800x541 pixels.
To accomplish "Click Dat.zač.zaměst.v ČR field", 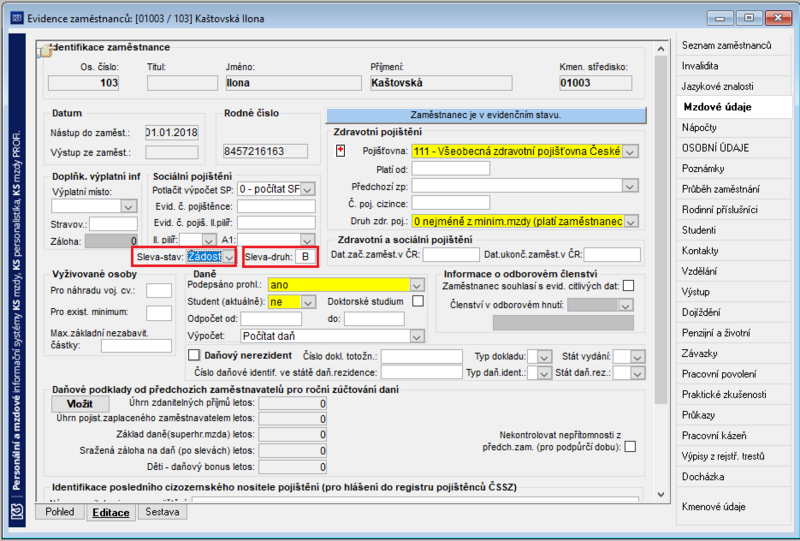I will (452, 255).
